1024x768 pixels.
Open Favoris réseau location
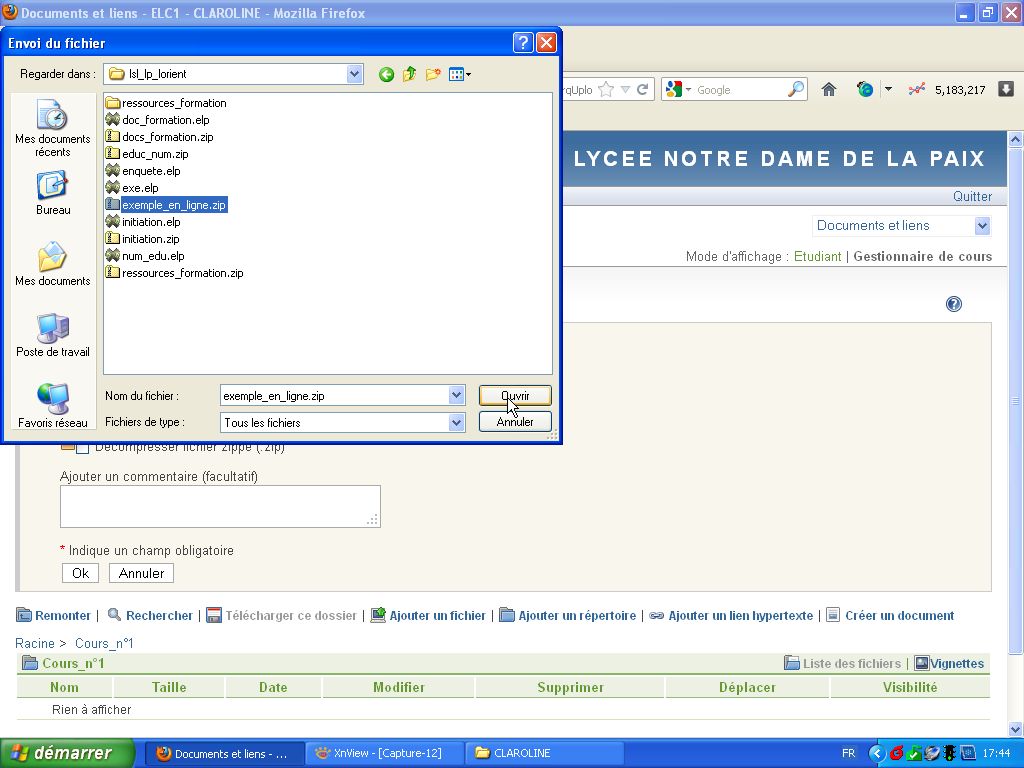[52, 405]
